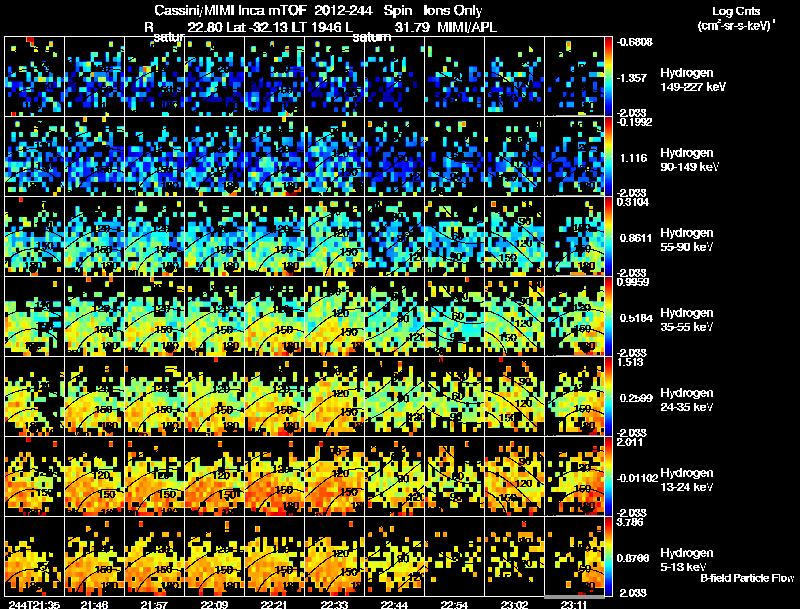Click the Hydrogen 90-149 keV row label

[689, 160]
